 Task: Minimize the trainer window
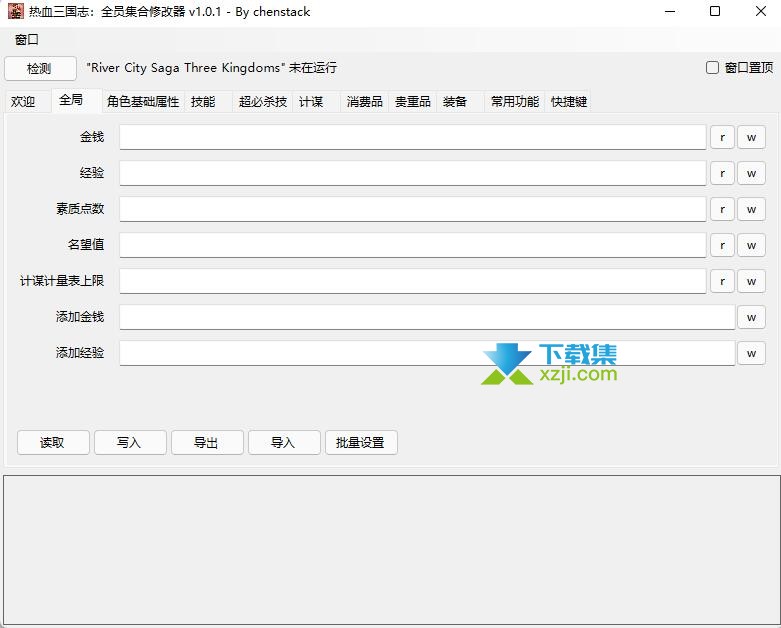point(670,11)
